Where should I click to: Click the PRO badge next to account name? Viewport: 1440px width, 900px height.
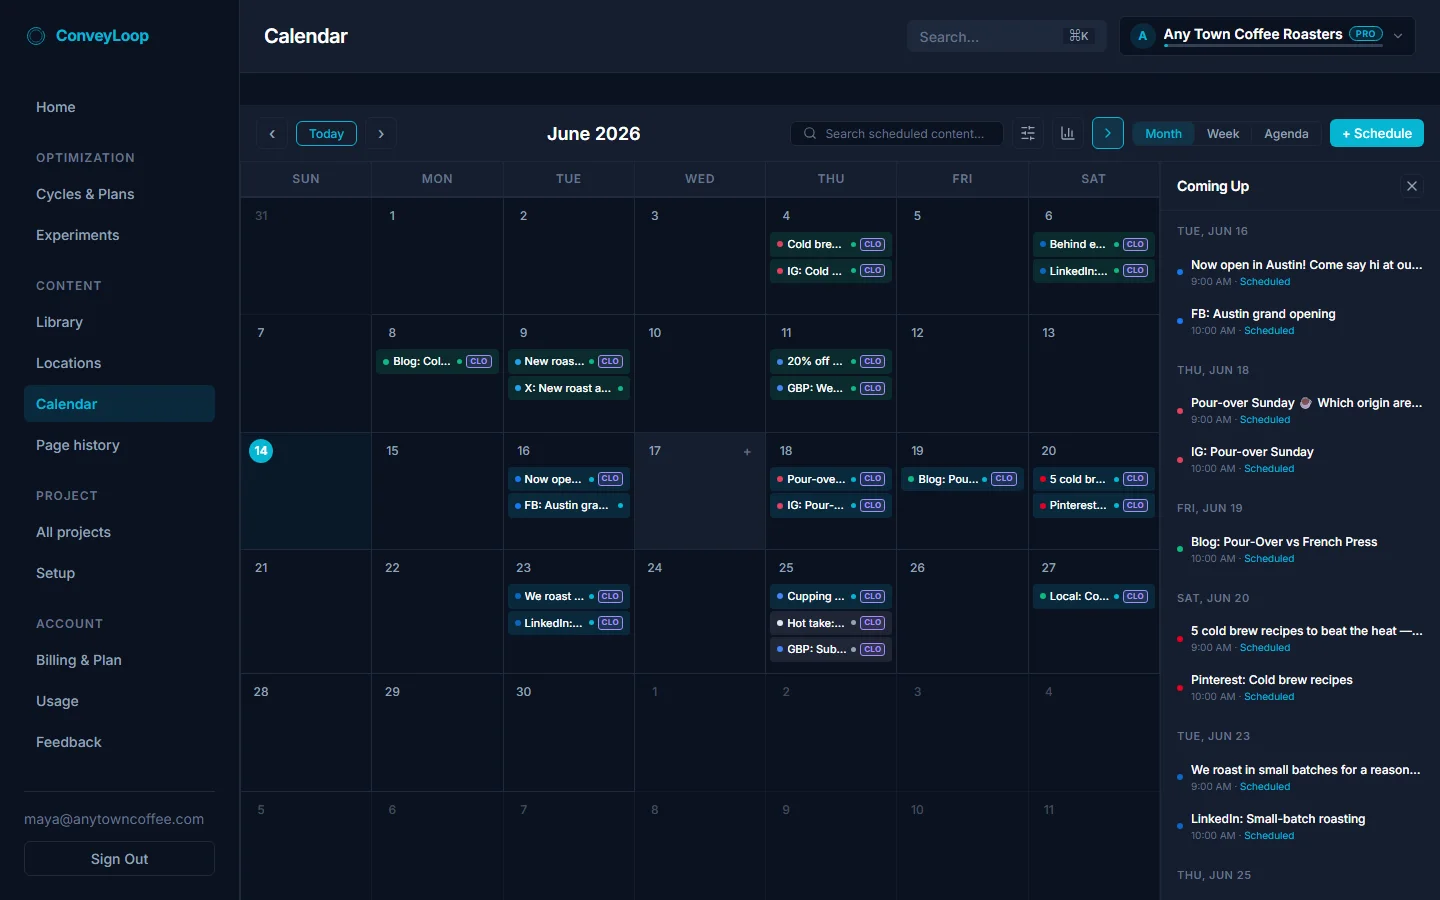point(1366,33)
